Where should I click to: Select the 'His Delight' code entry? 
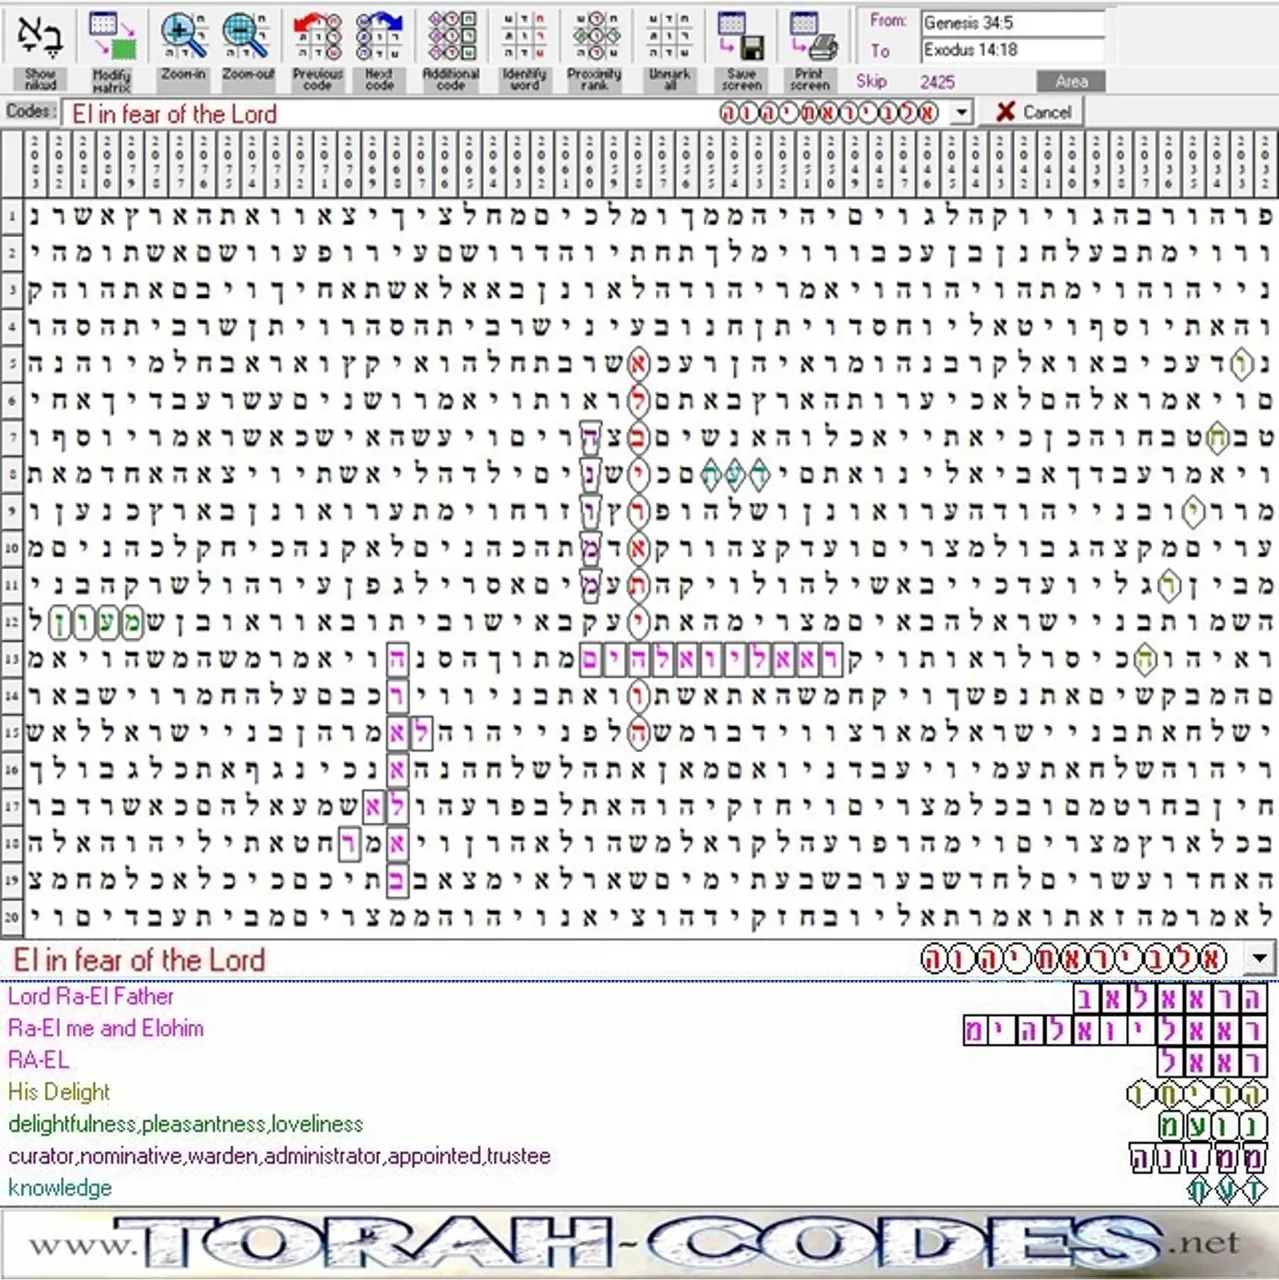click(59, 1092)
